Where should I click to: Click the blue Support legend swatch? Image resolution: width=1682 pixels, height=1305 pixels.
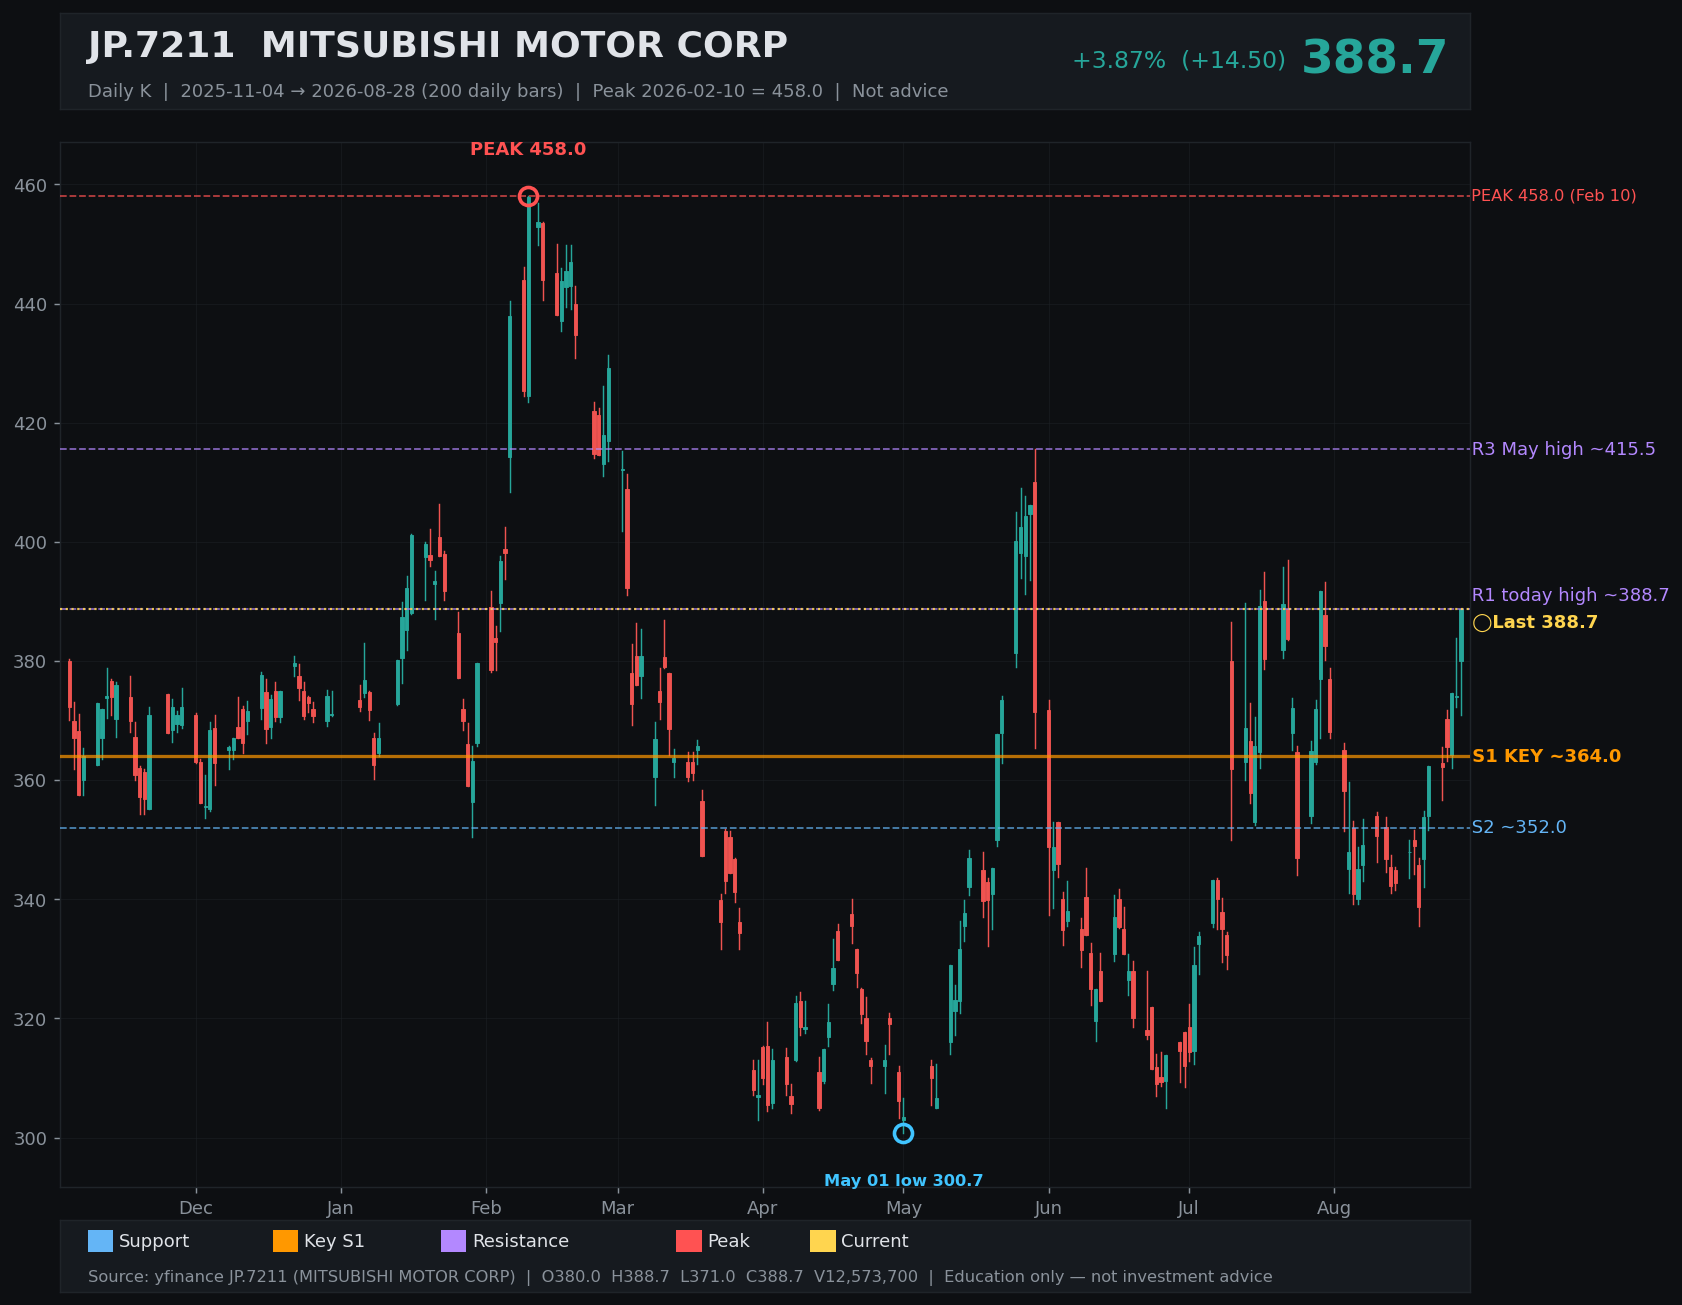click(x=100, y=1241)
